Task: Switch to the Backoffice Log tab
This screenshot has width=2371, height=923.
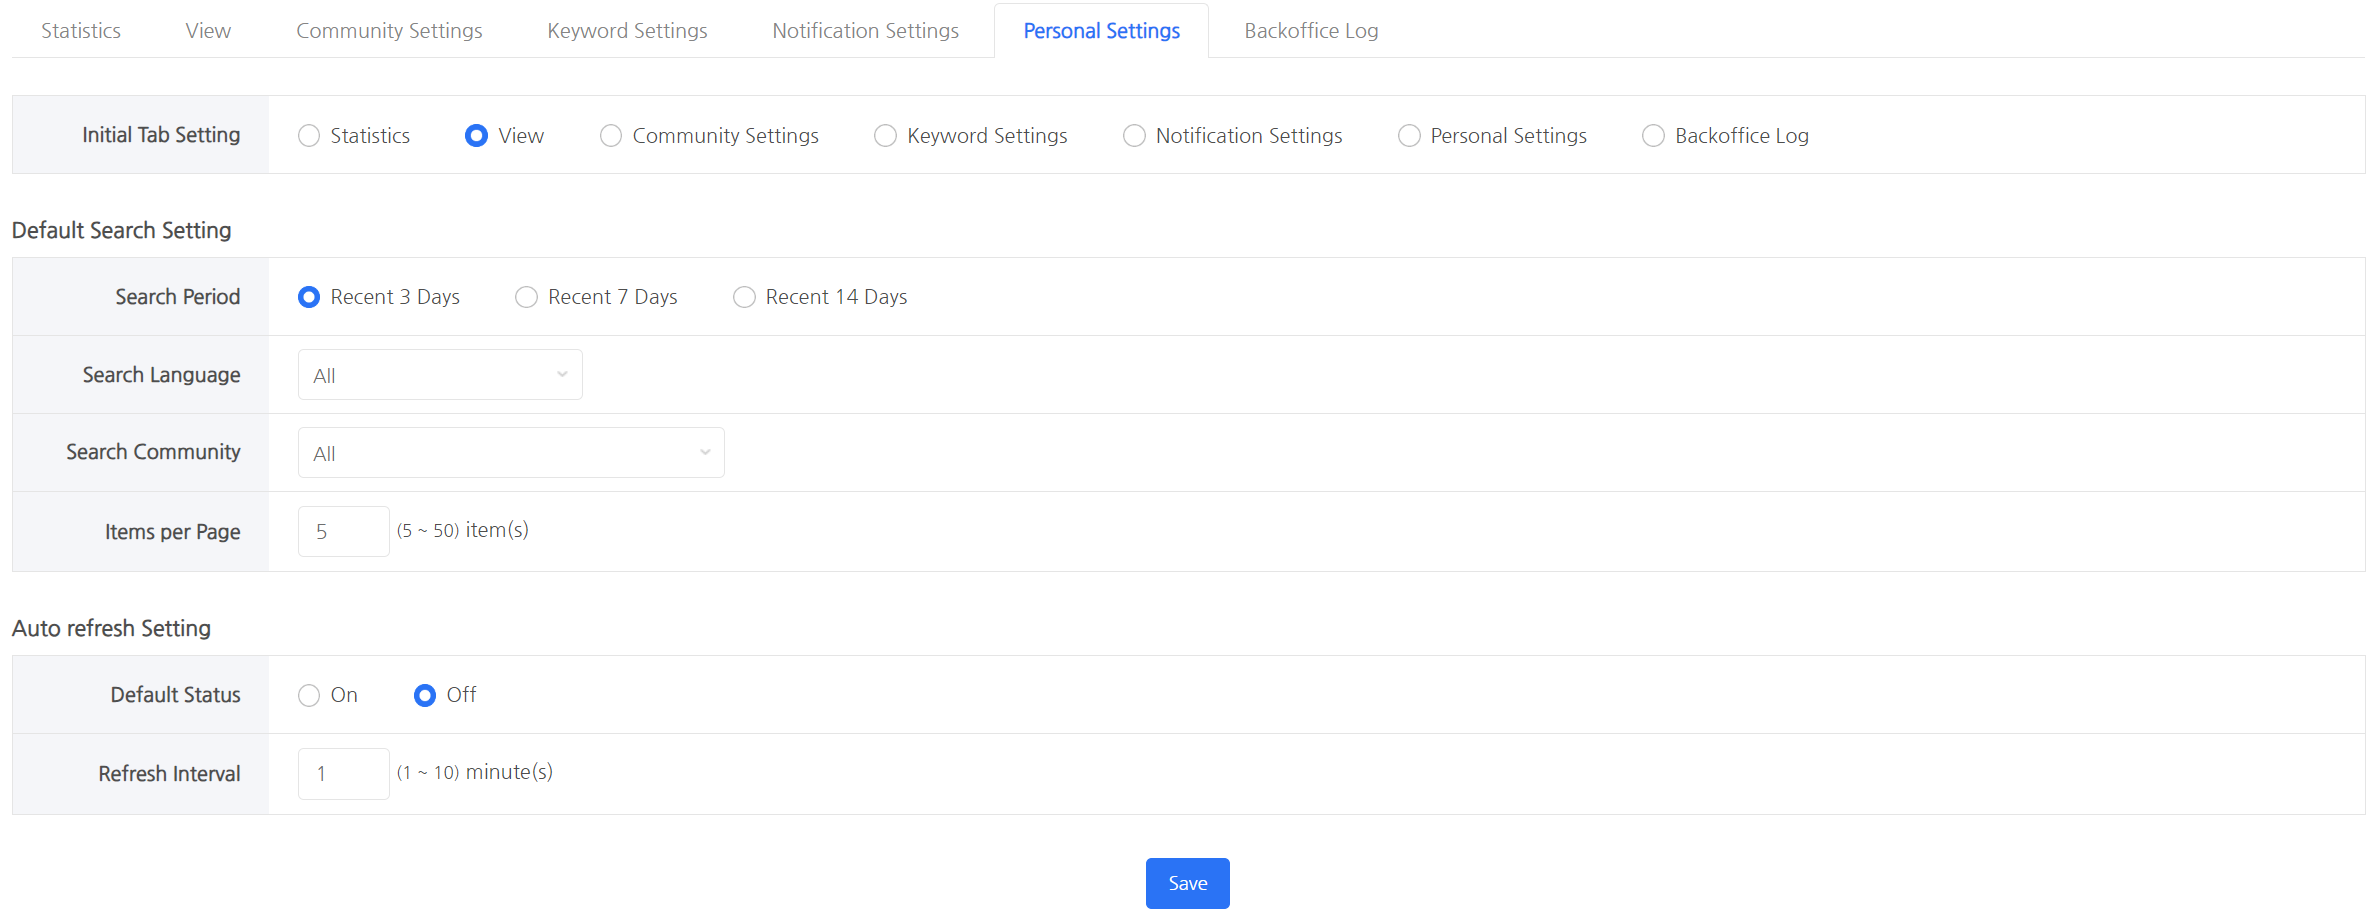Action: pos(1310,31)
